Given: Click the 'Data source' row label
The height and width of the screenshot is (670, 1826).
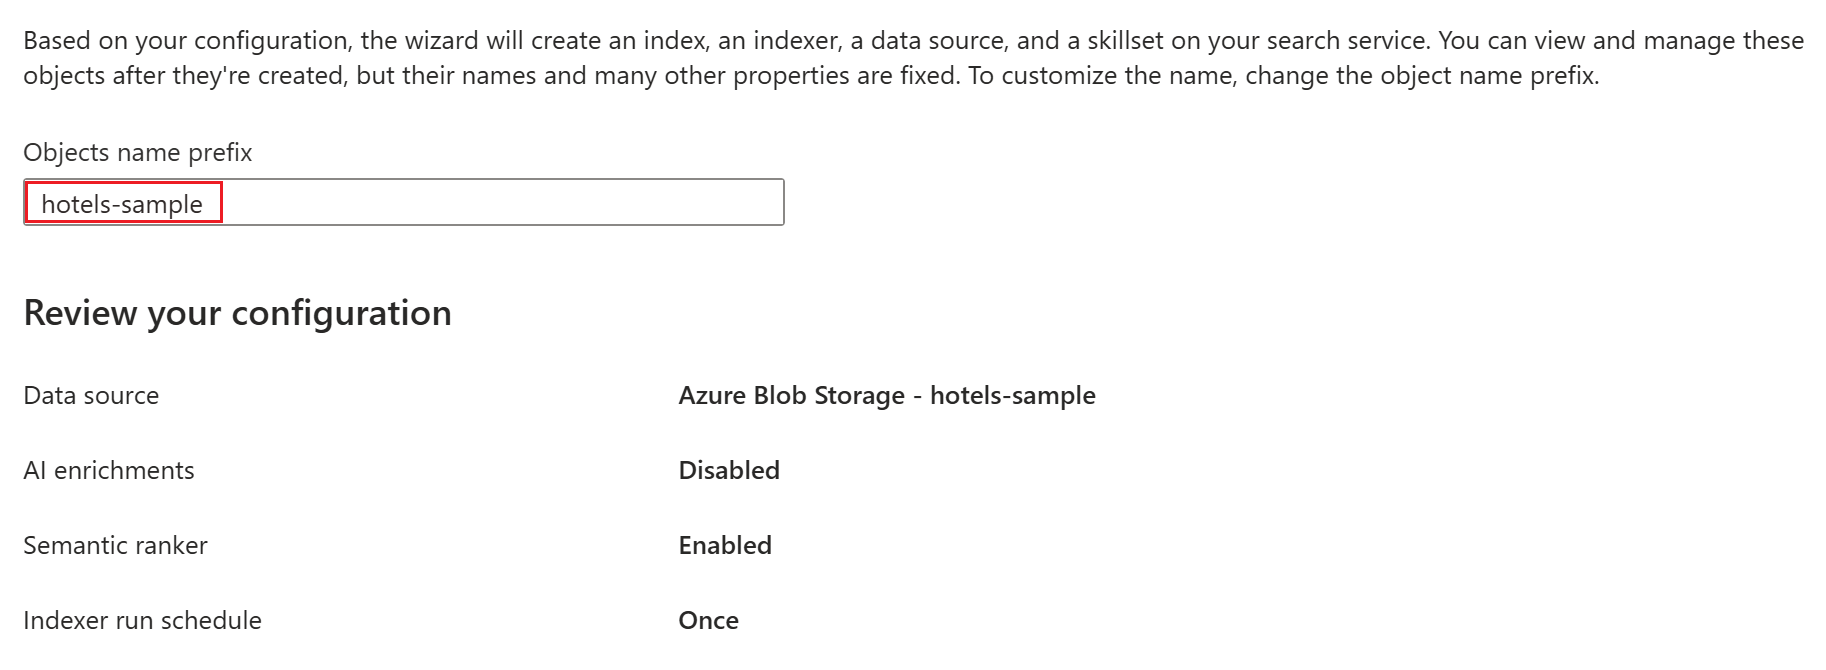Looking at the screenshot, I should pos(91,395).
